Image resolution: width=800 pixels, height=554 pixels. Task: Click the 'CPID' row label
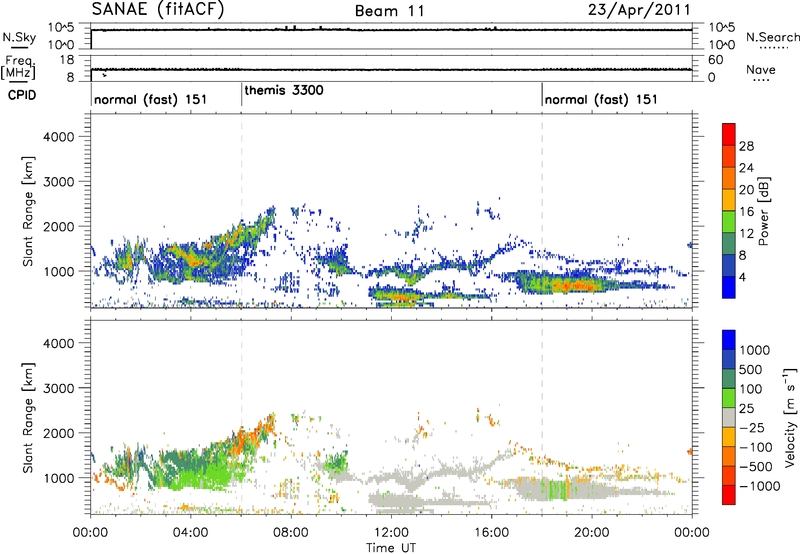point(22,95)
